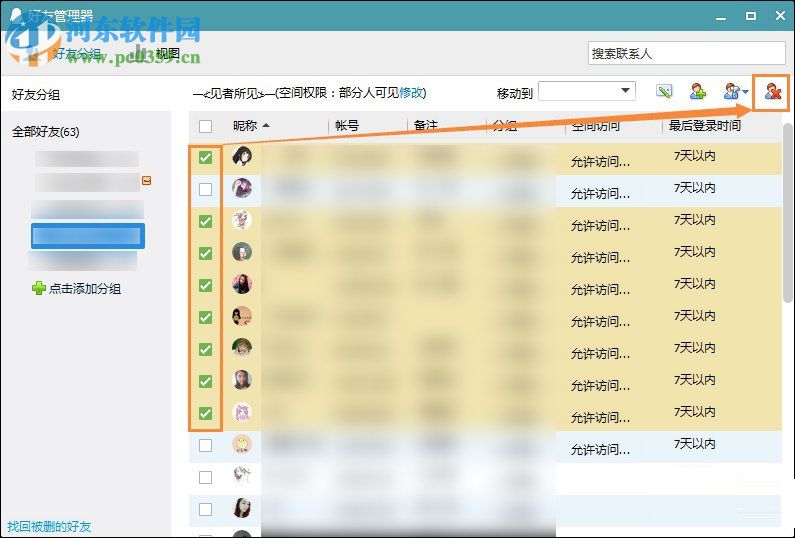This screenshot has width=795, height=538.
Task: Click the avatar in the fourth friend row
Action: coord(242,252)
